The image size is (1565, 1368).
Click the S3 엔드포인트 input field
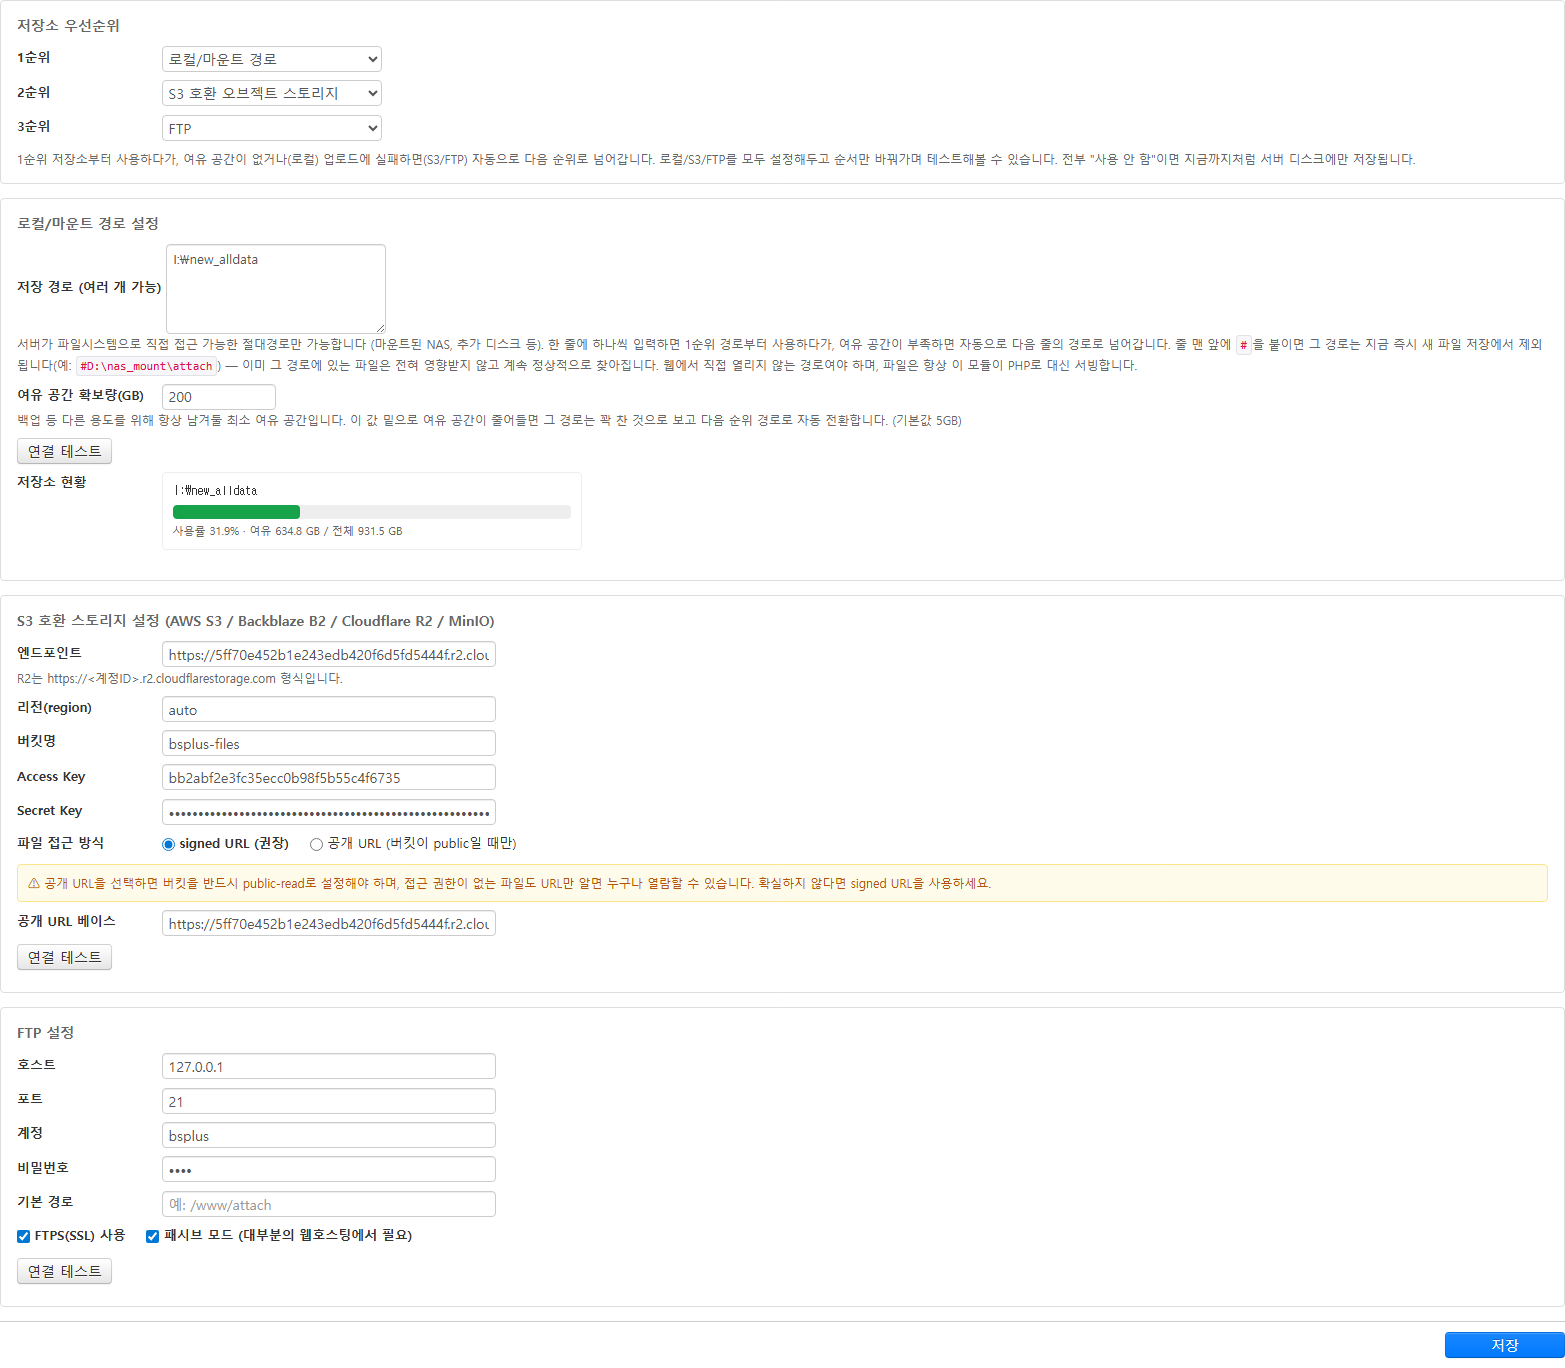328,655
